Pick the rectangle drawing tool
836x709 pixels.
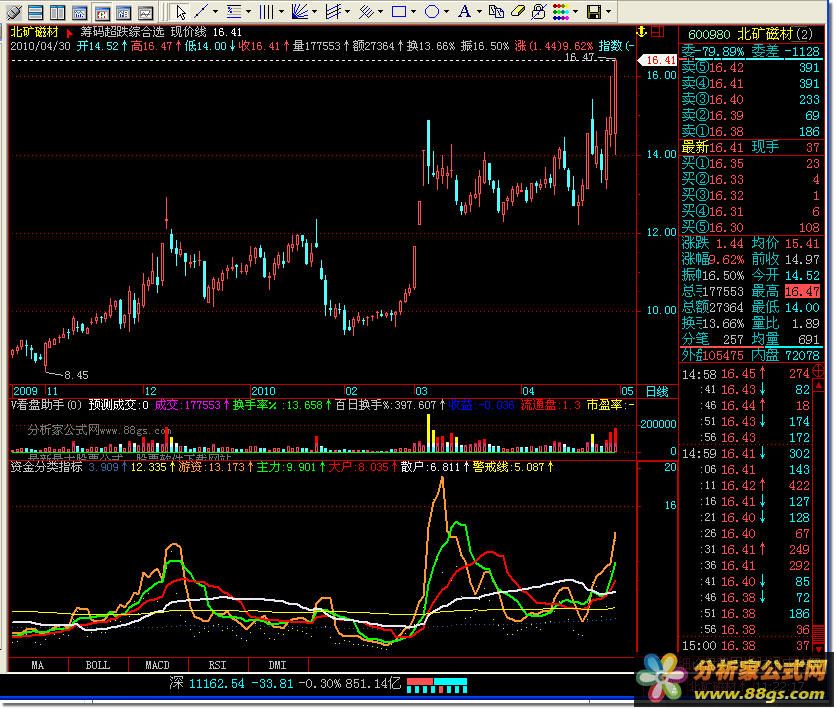[x=400, y=12]
